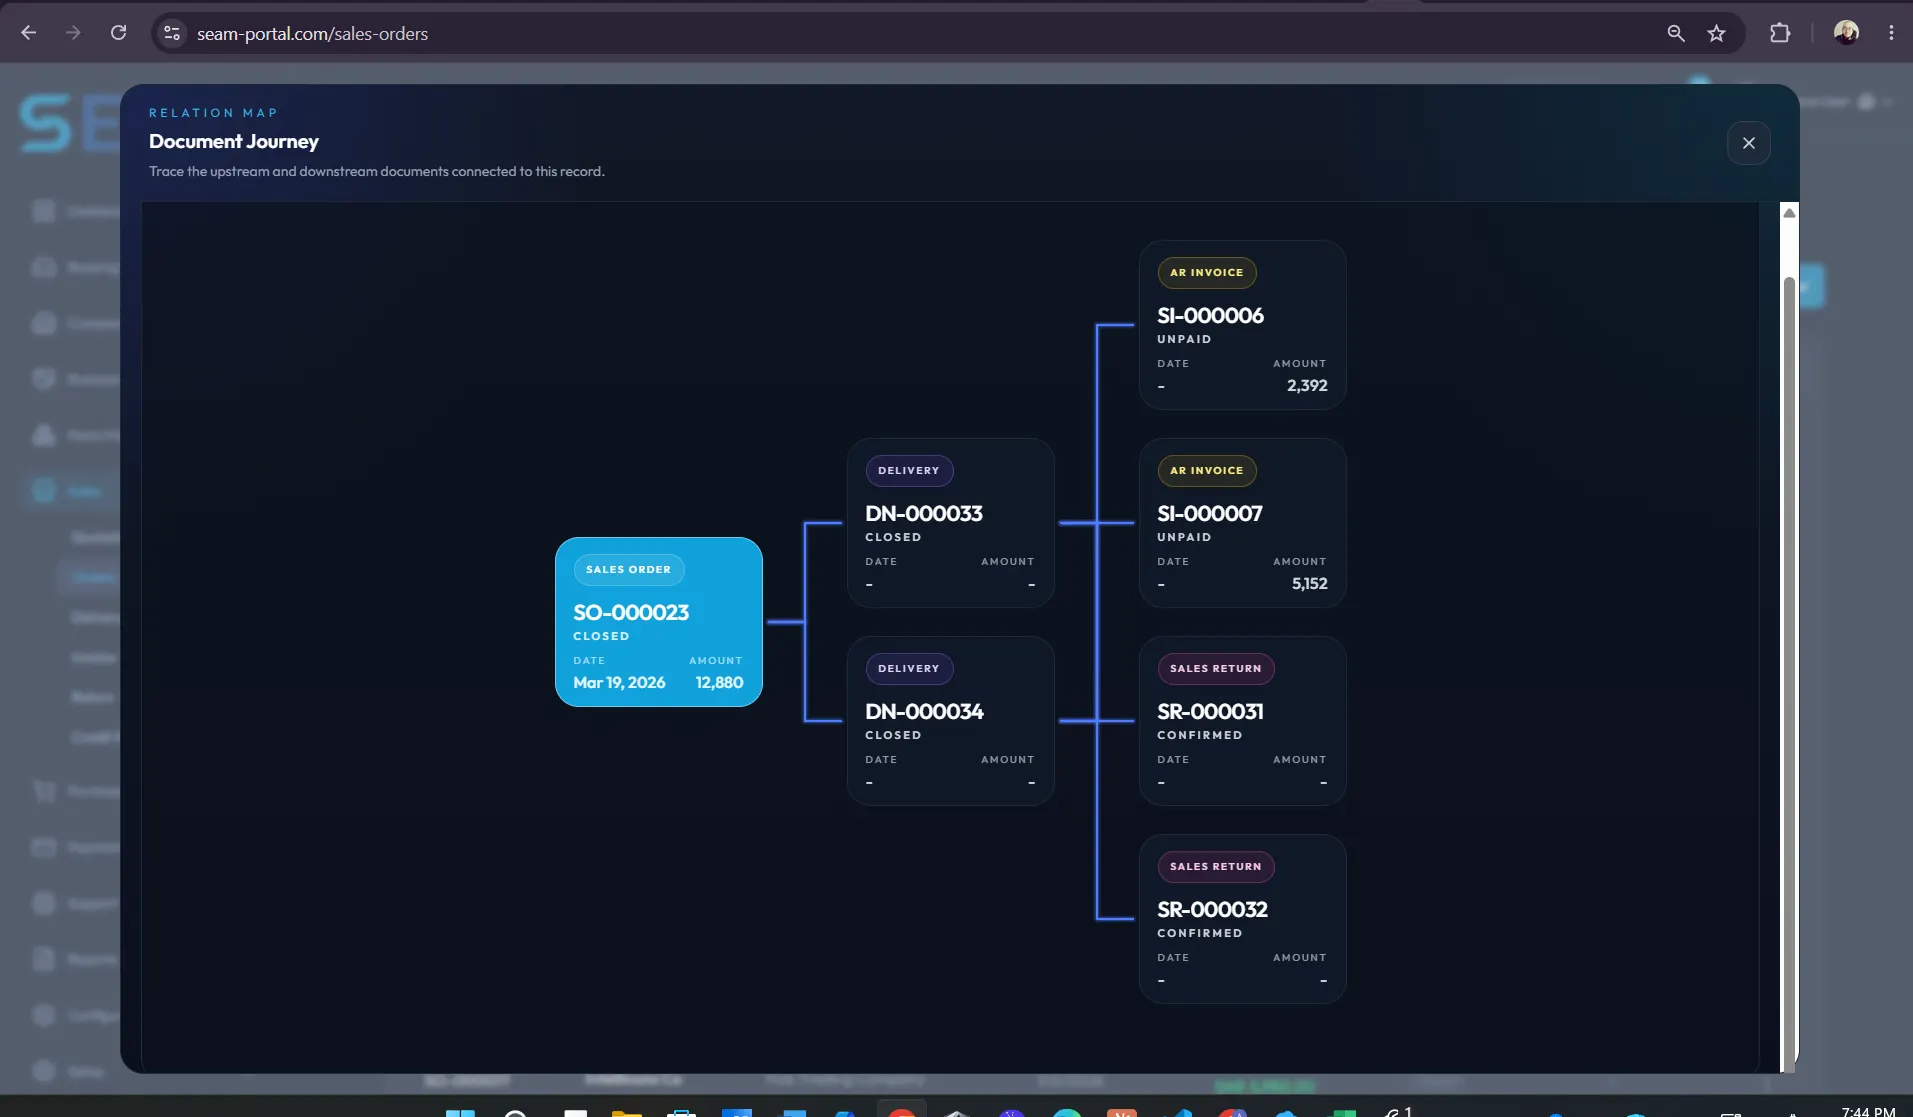Open the browser profile avatar
Screen dimensions: 1913x1117
tap(1846, 33)
